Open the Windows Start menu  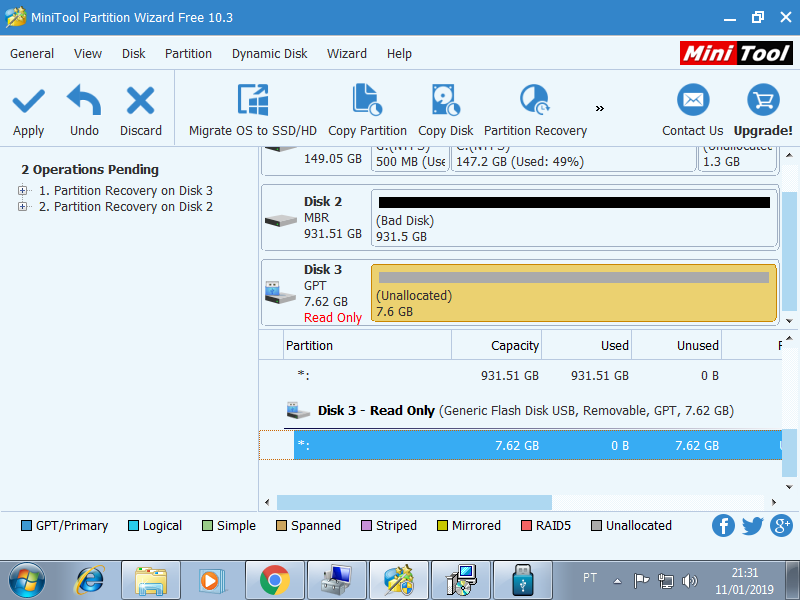point(27,580)
